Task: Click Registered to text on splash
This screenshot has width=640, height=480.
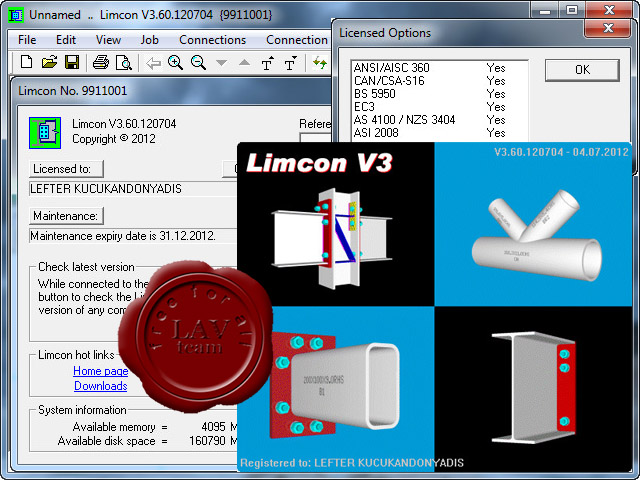Action: pyautogui.click(x=352, y=463)
